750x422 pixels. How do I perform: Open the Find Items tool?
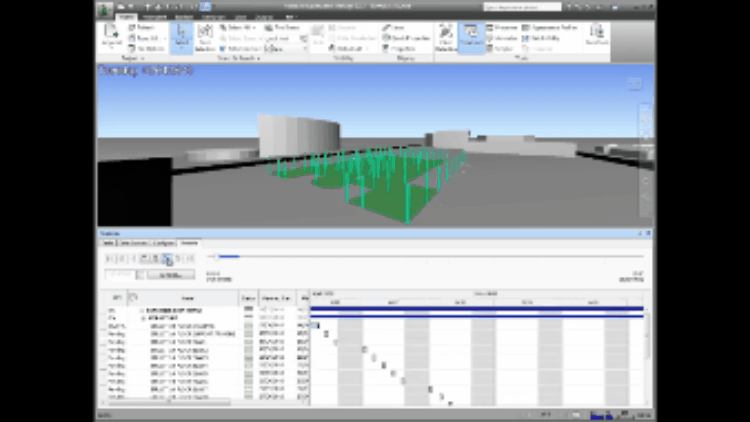click(x=285, y=27)
